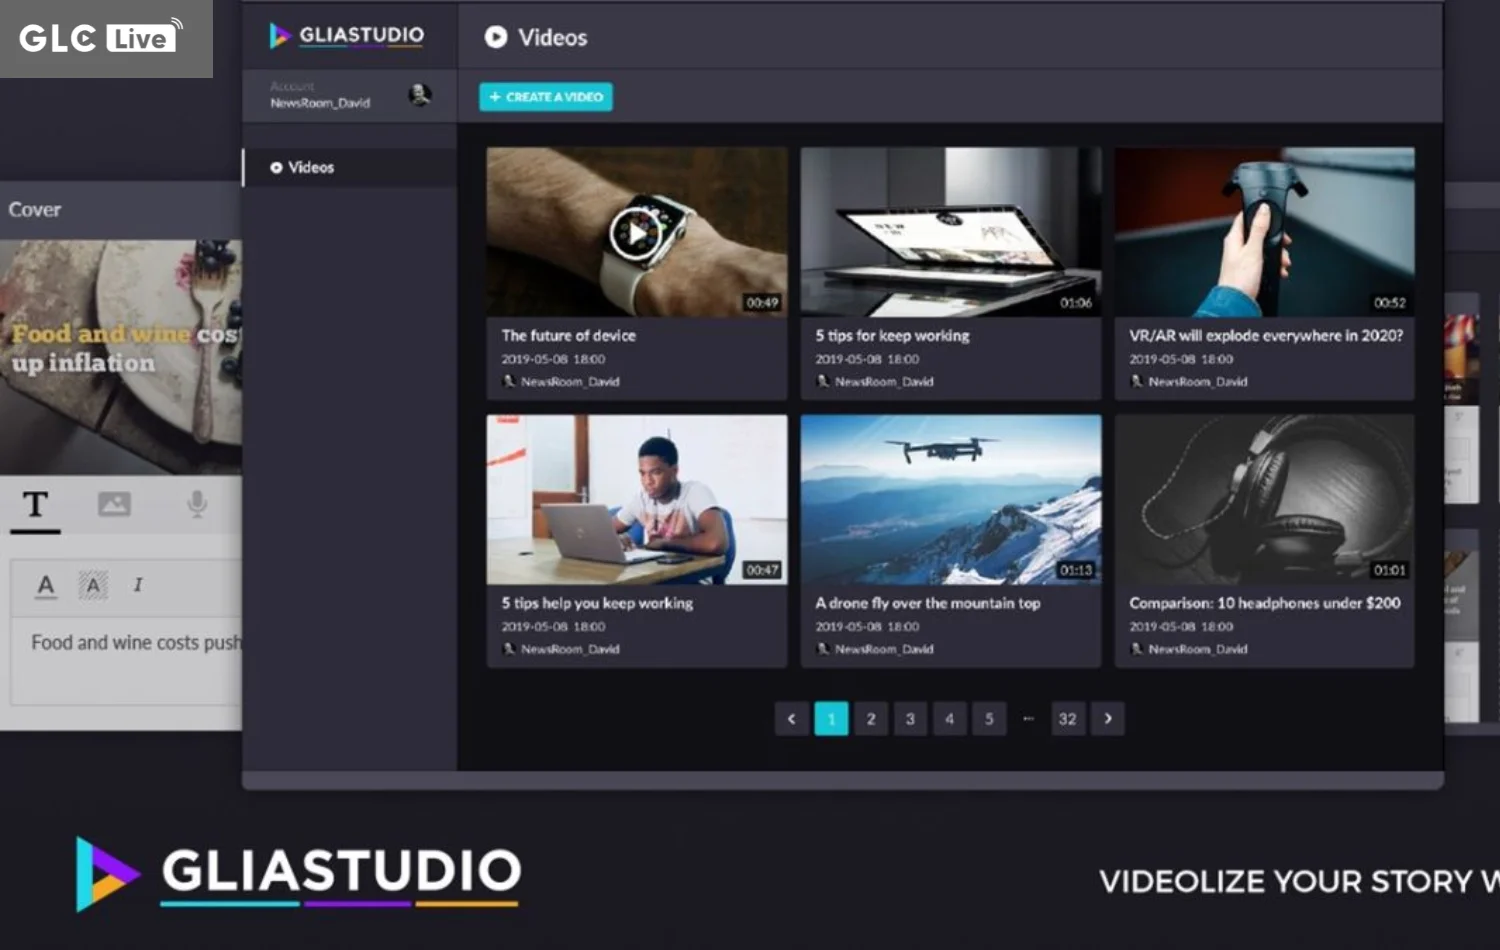
Task: Open the 5 tips for keep working thumbnail
Action: tap(951, 232)
